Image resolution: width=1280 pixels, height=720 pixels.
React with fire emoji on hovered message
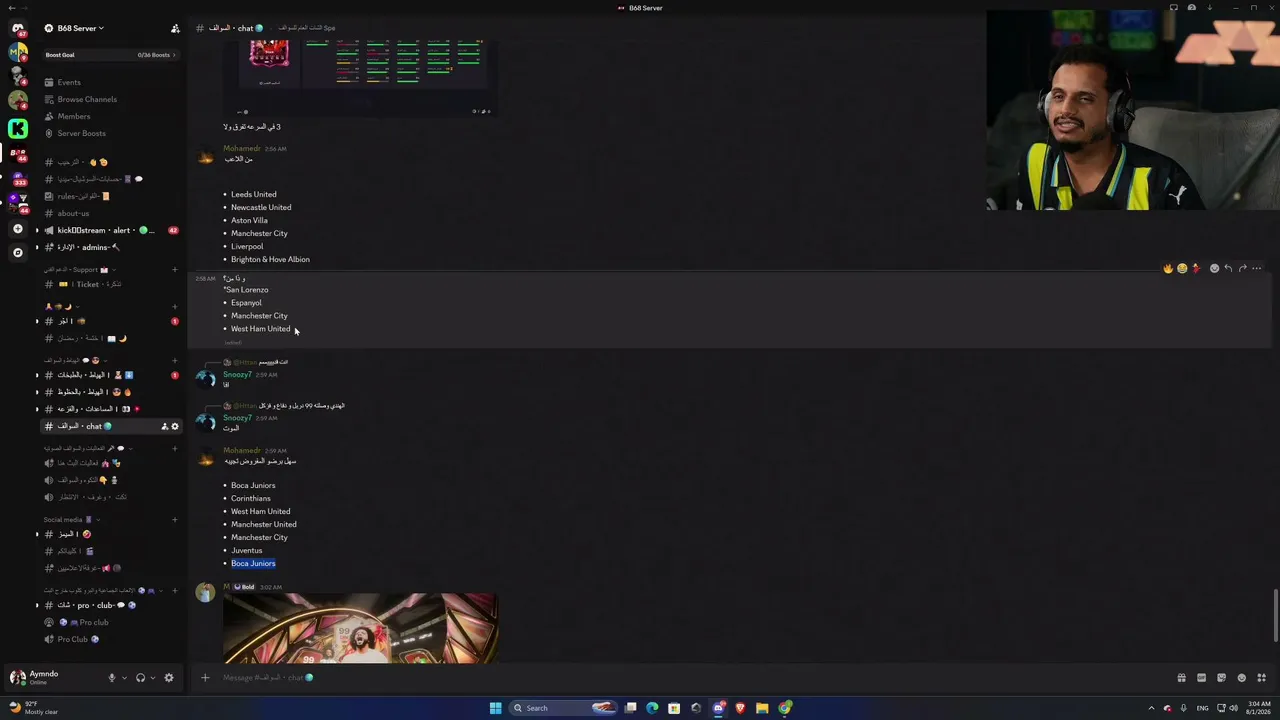click(x=1168, y=268)
